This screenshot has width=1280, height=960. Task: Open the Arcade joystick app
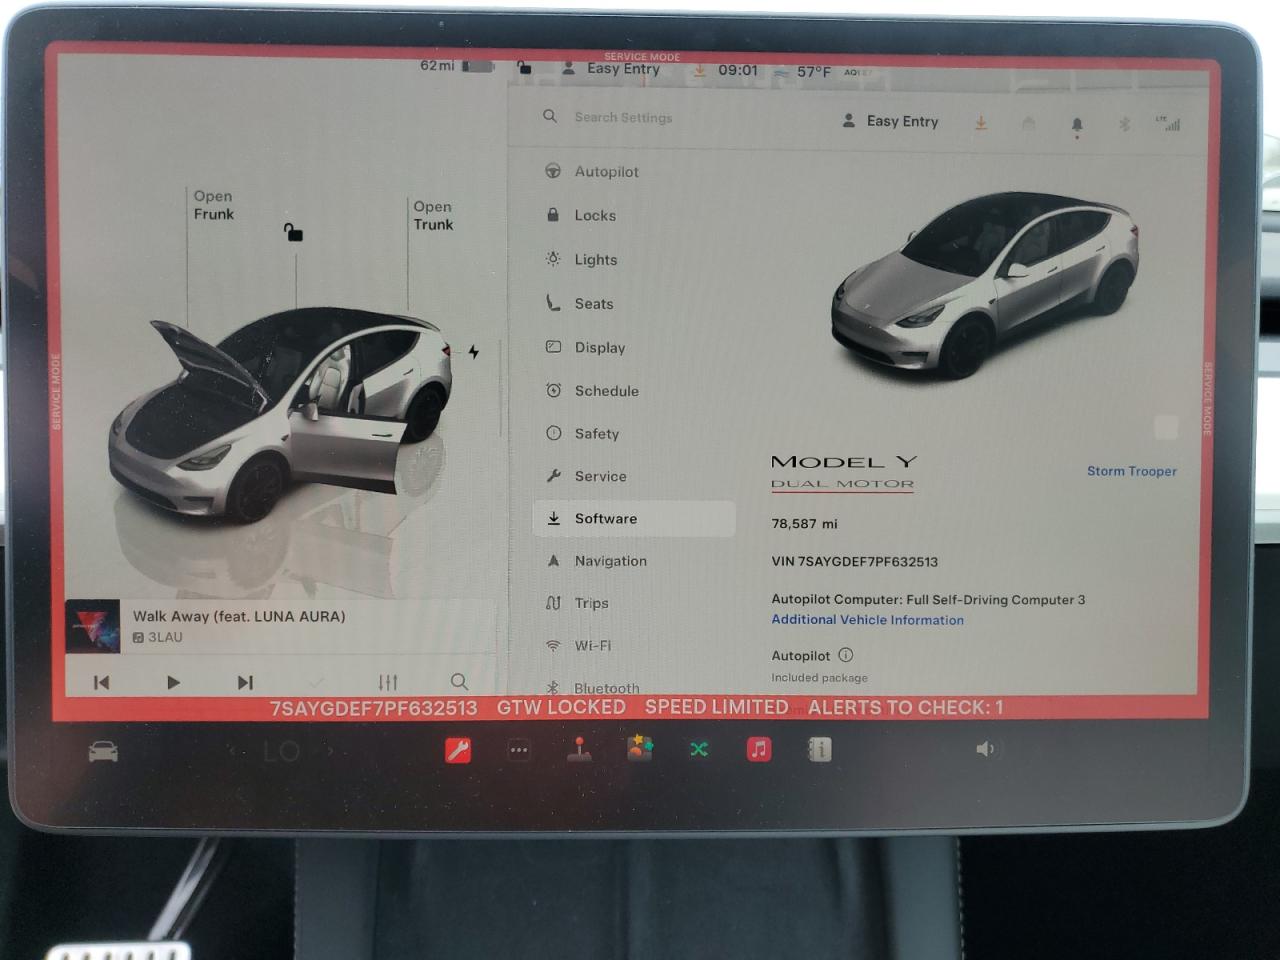(579, 749)
